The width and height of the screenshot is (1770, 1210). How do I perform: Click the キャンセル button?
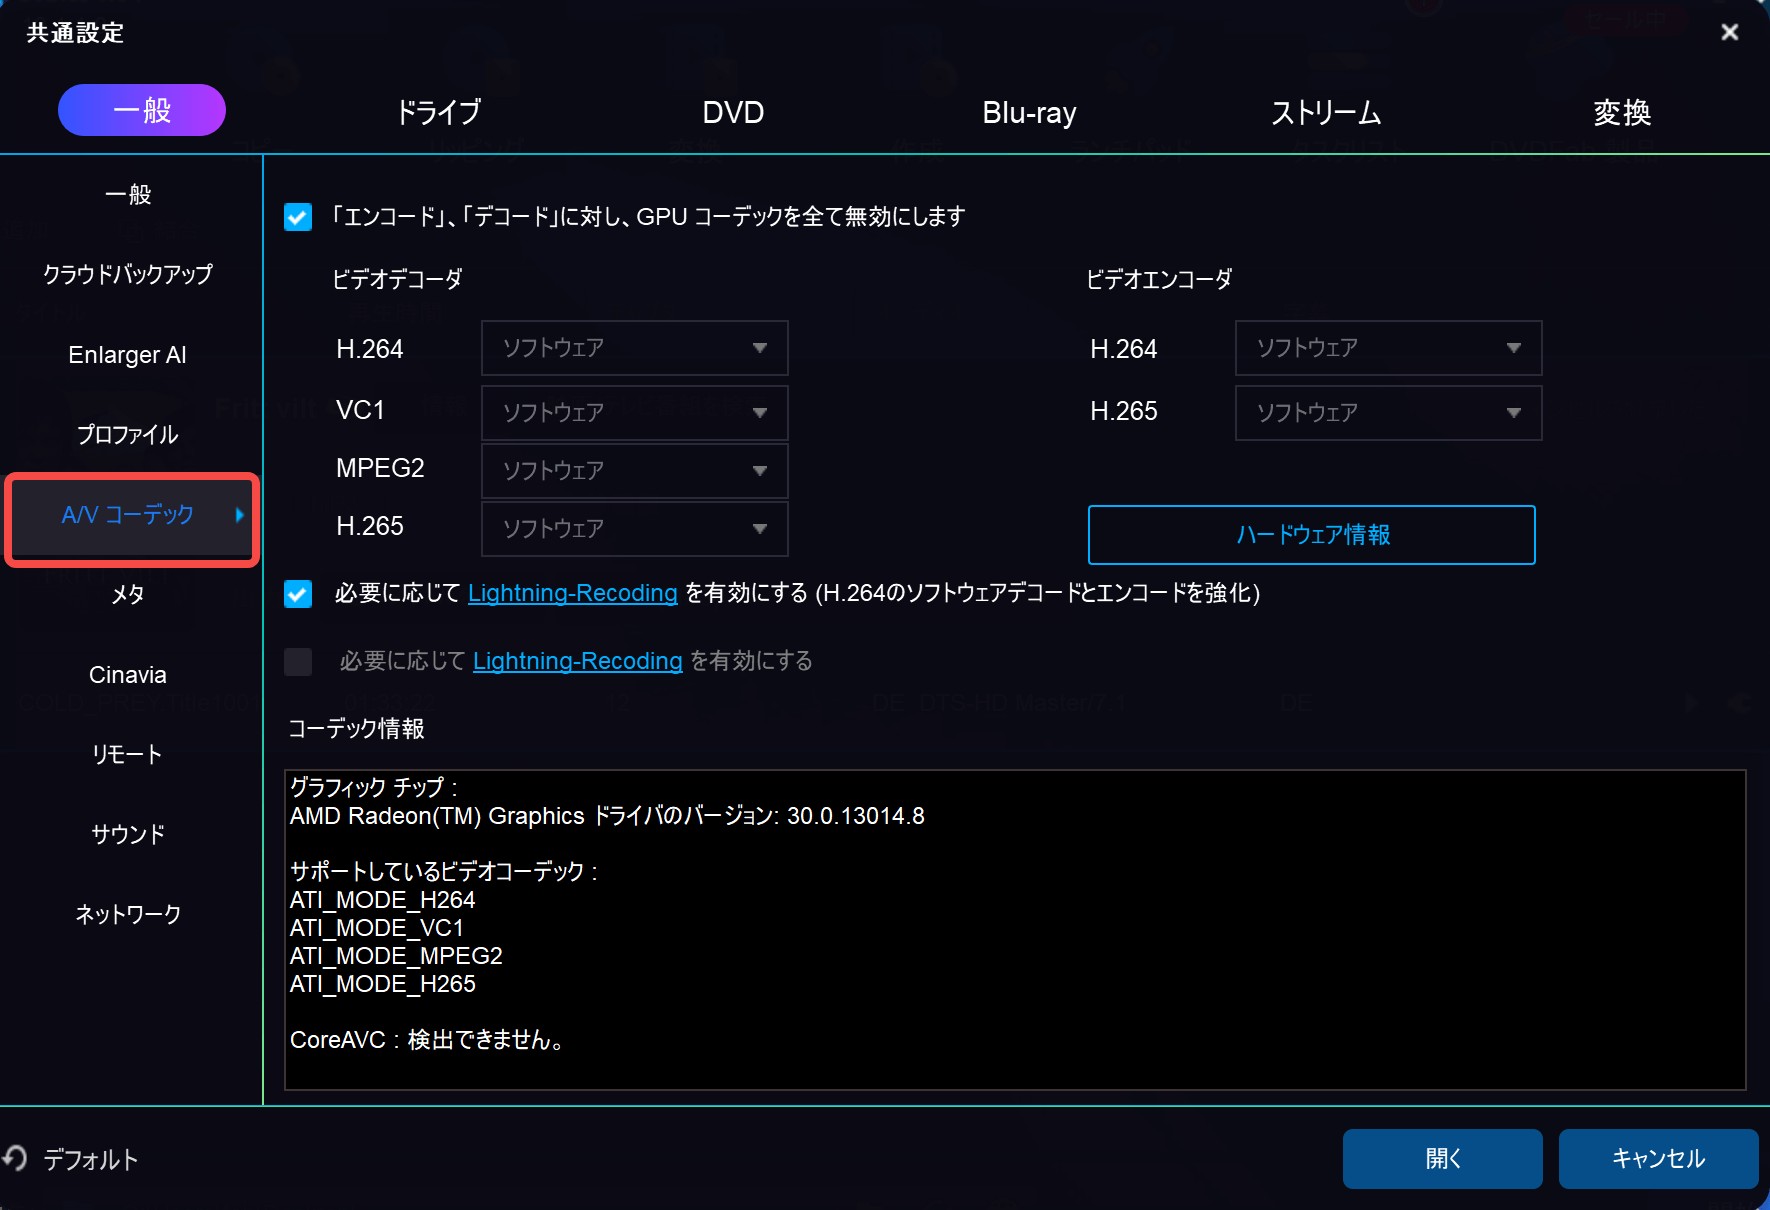coord(1659,1159)
